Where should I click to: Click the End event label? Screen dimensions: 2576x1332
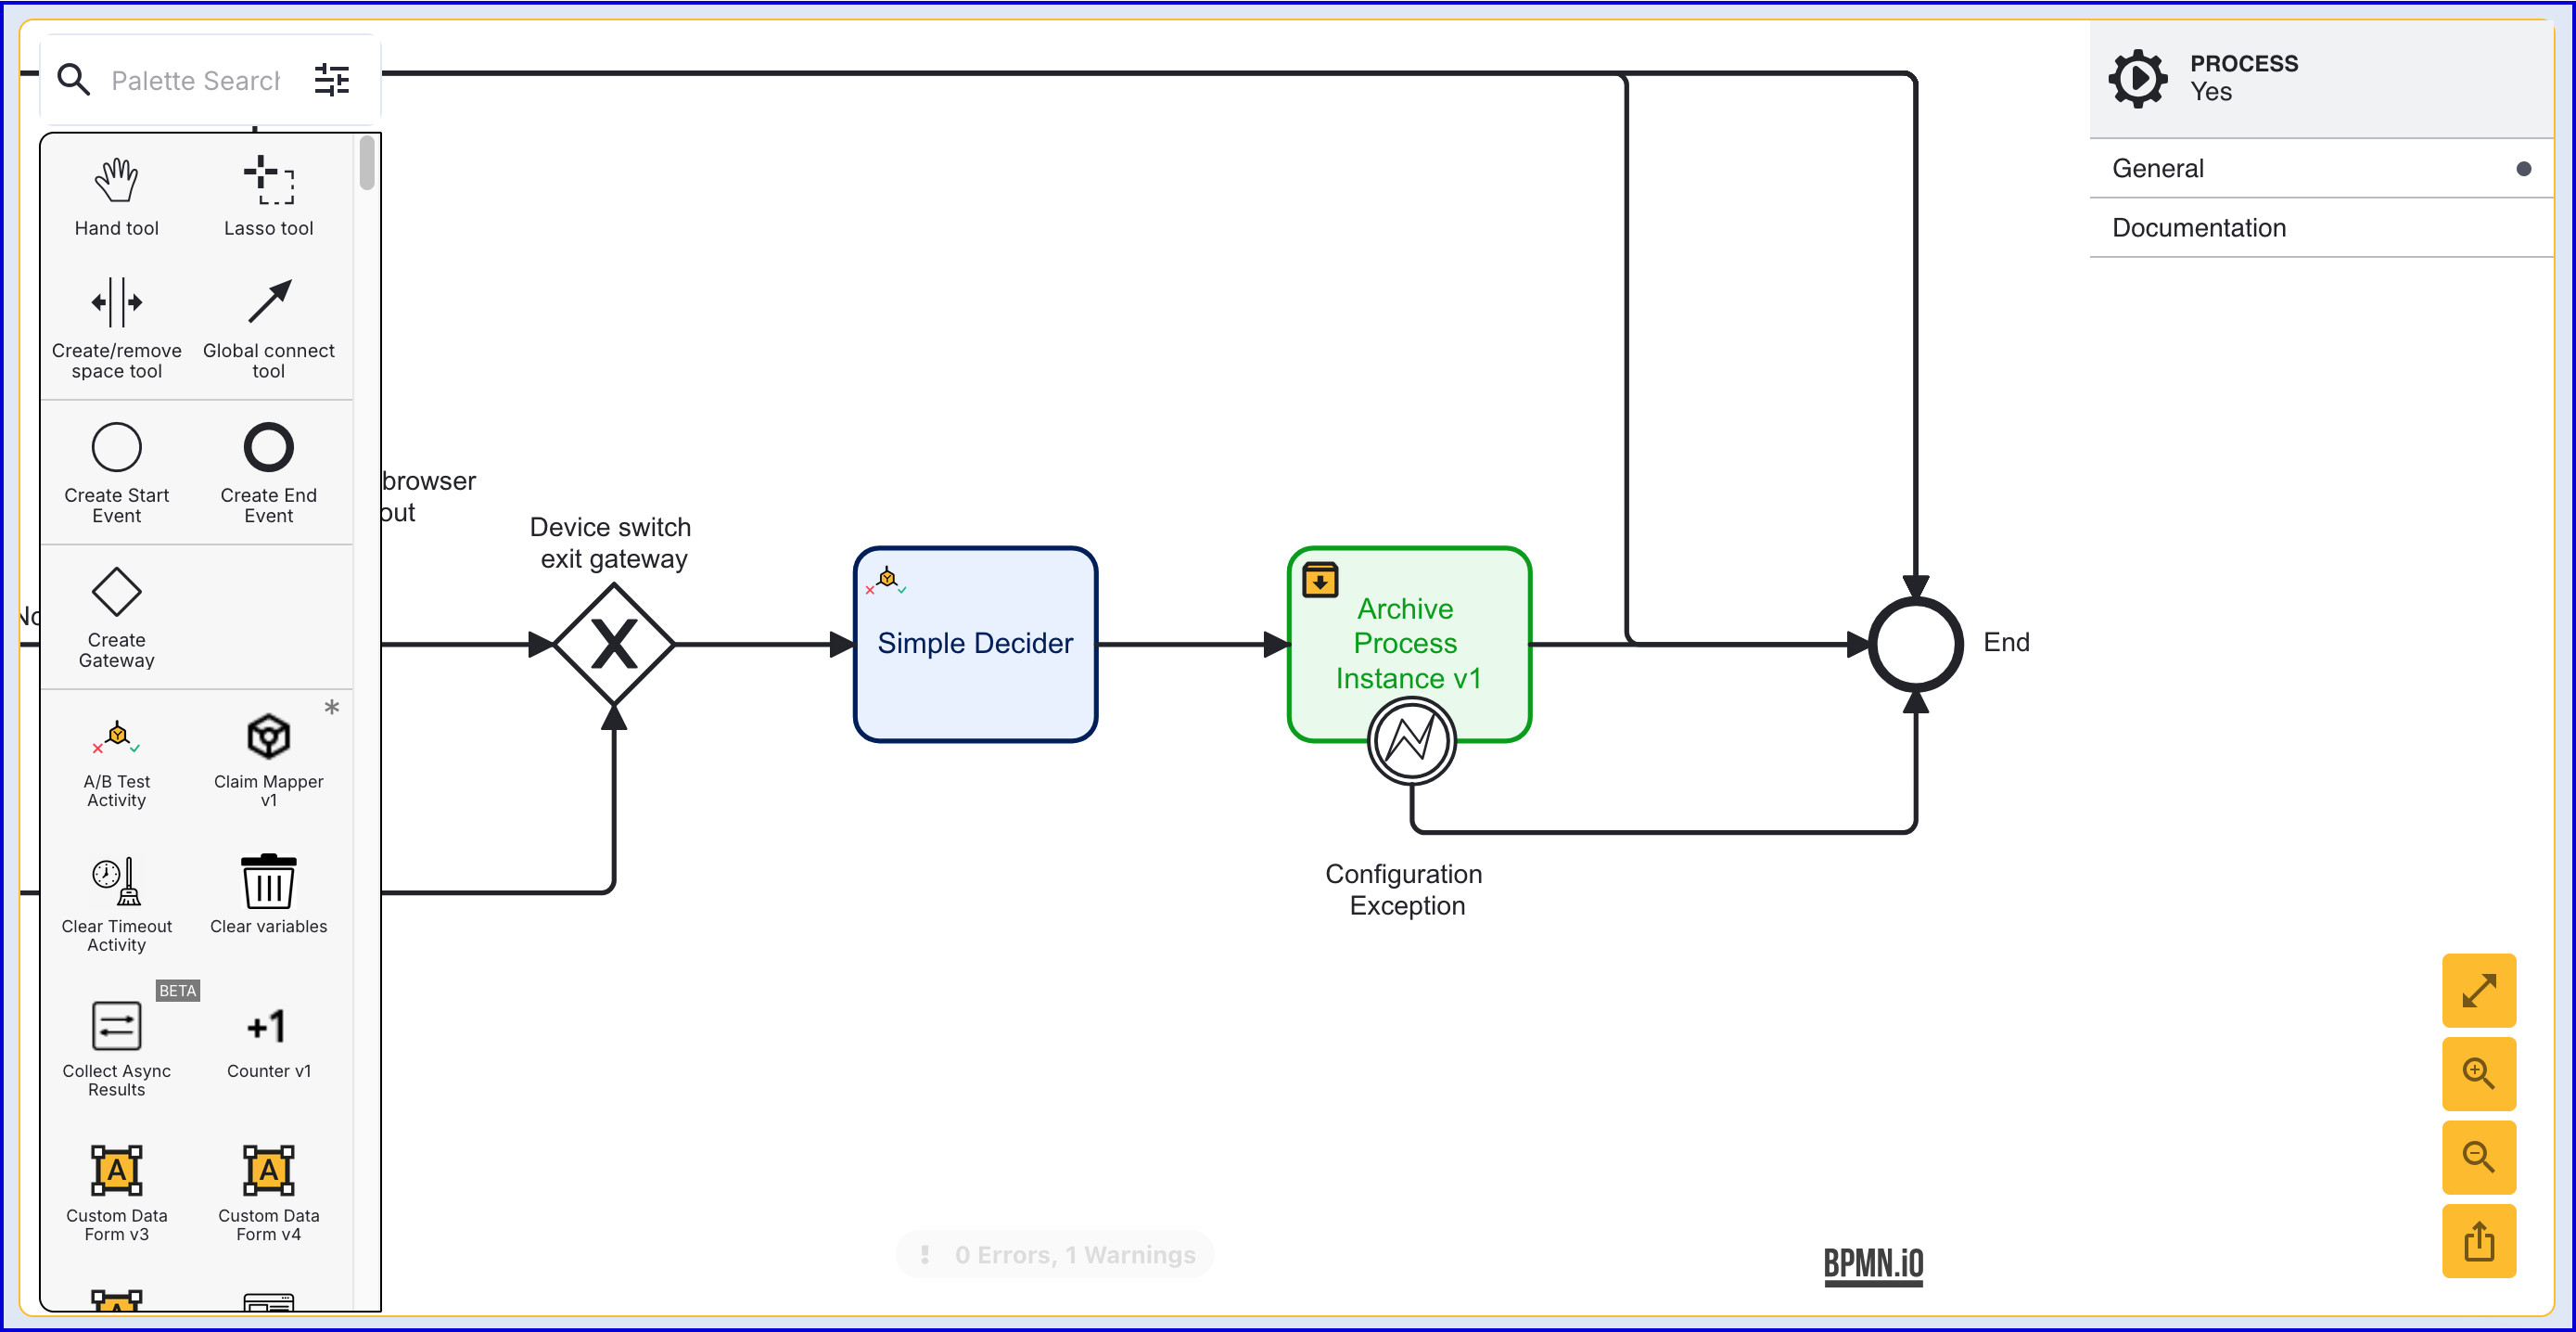(x=2006, y=642)
